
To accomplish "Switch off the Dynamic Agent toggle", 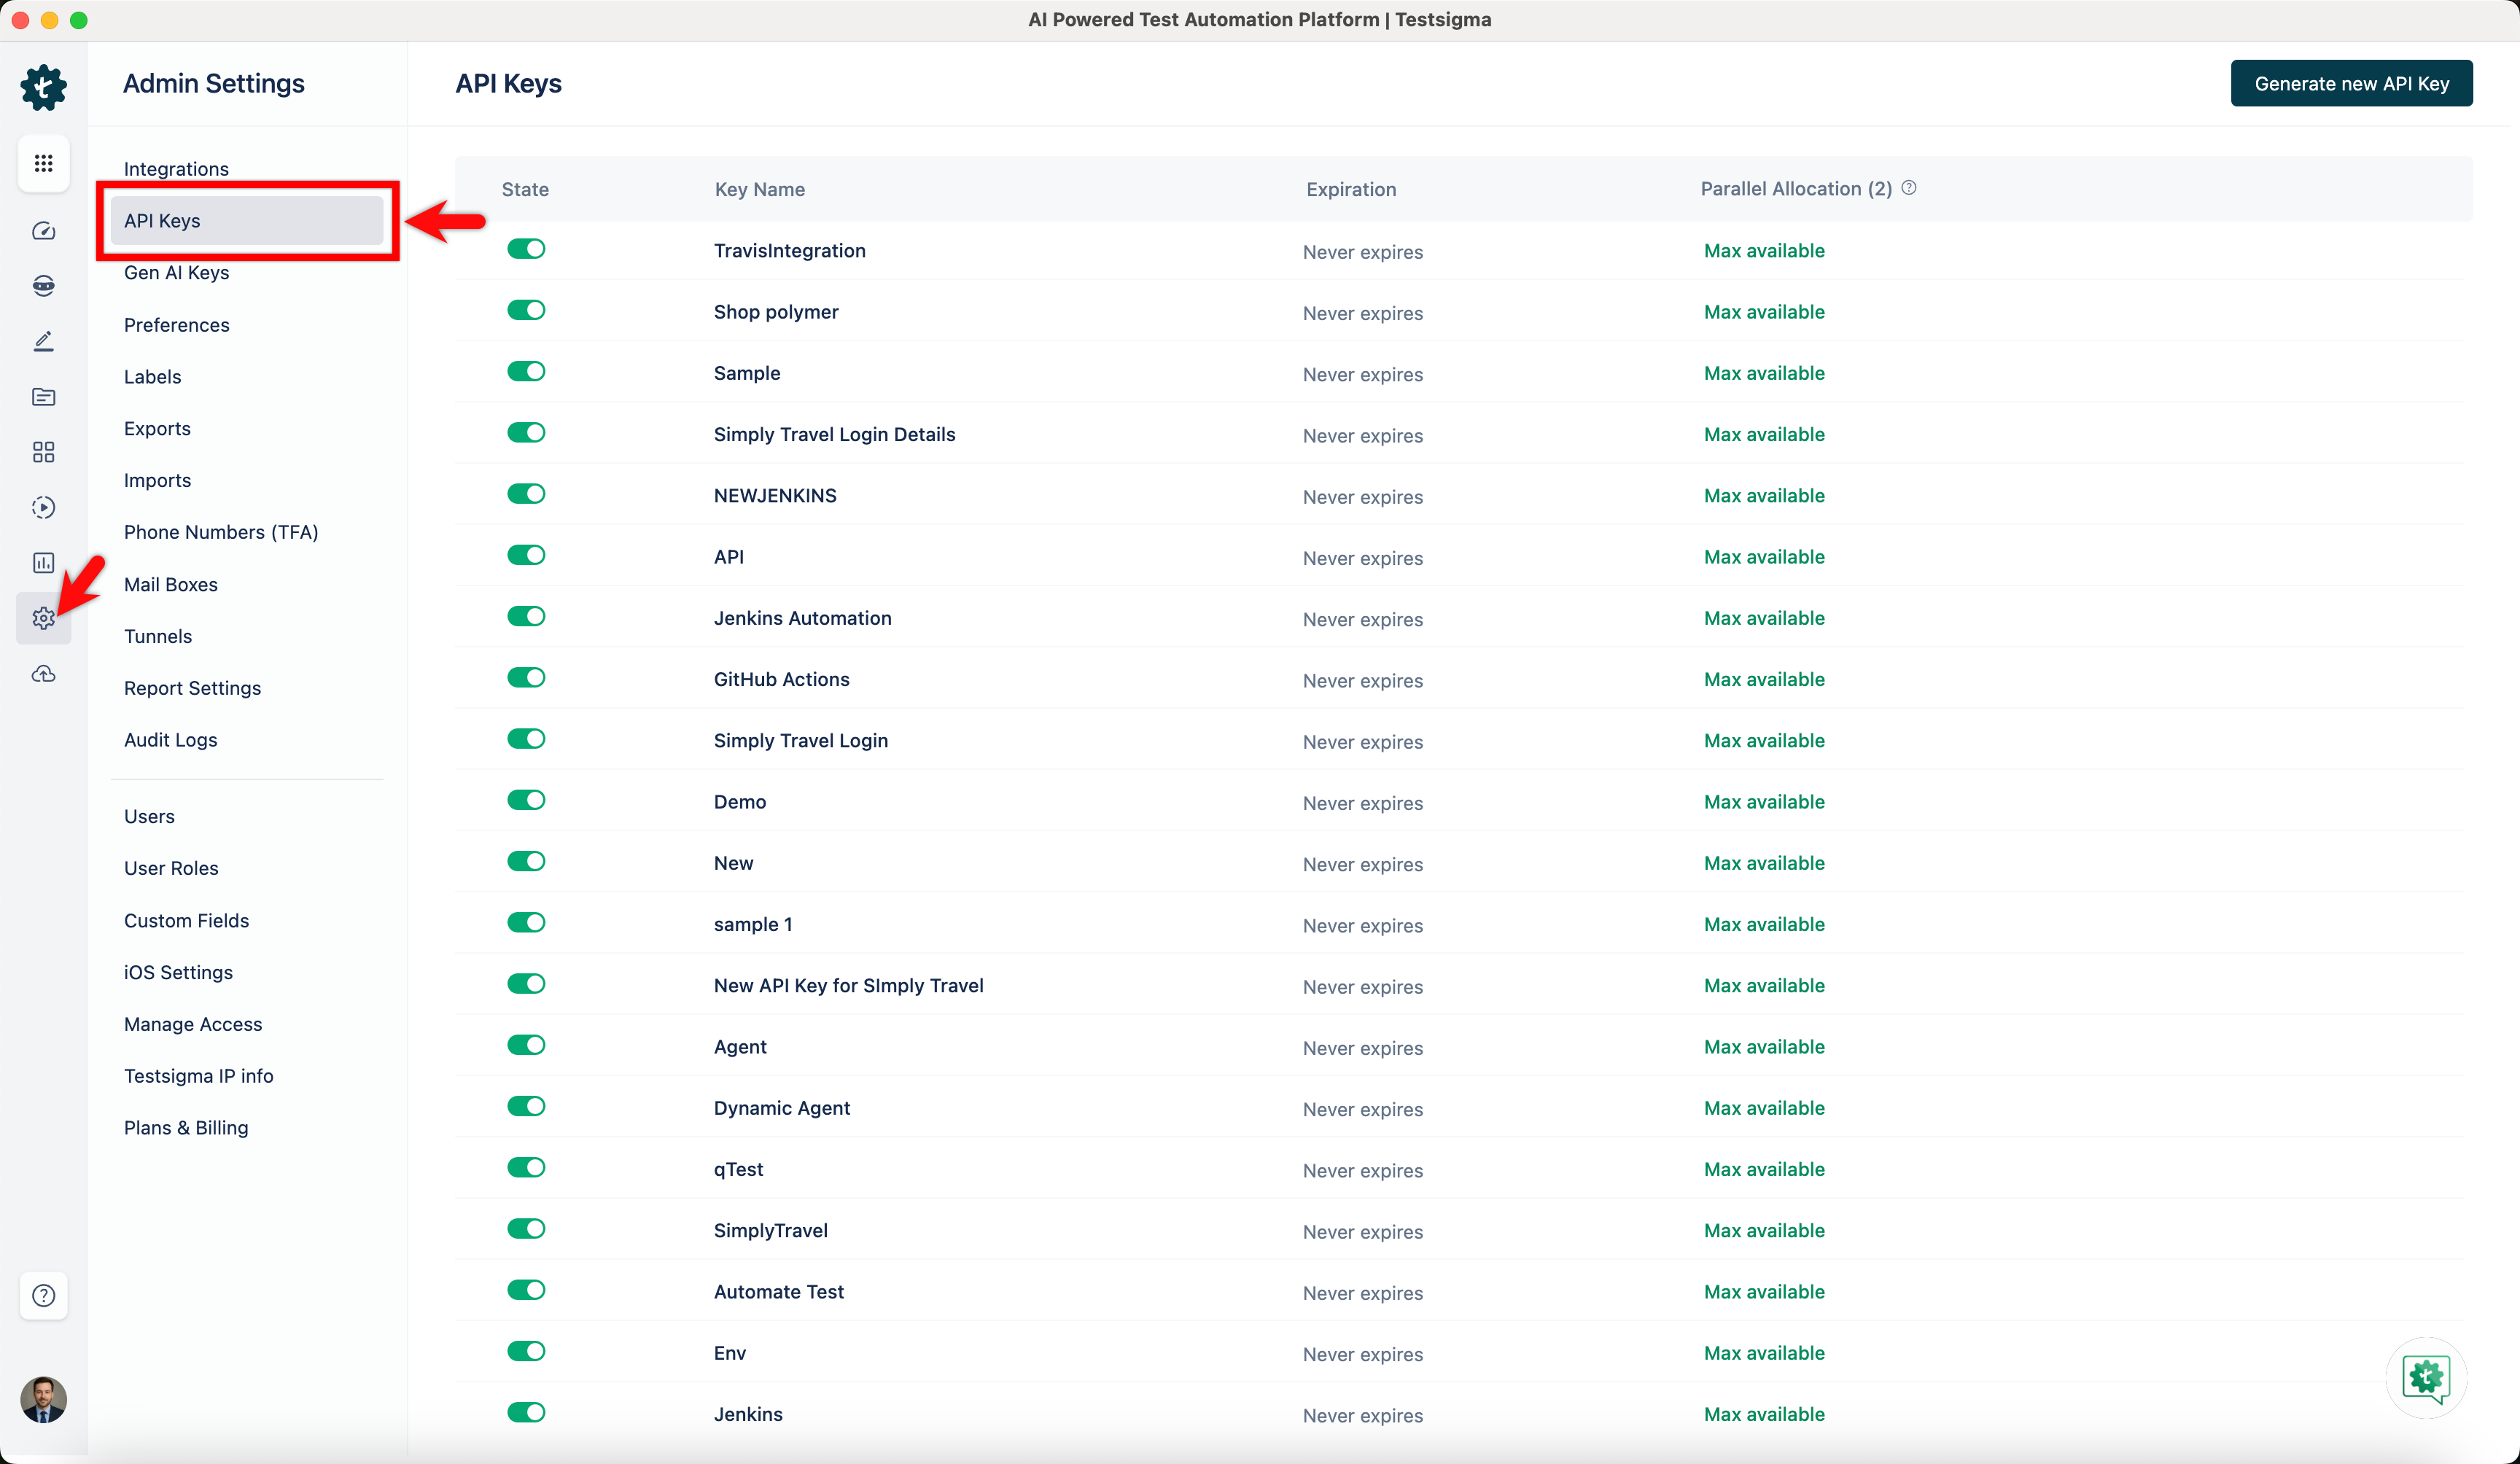I will point(526,1106).
